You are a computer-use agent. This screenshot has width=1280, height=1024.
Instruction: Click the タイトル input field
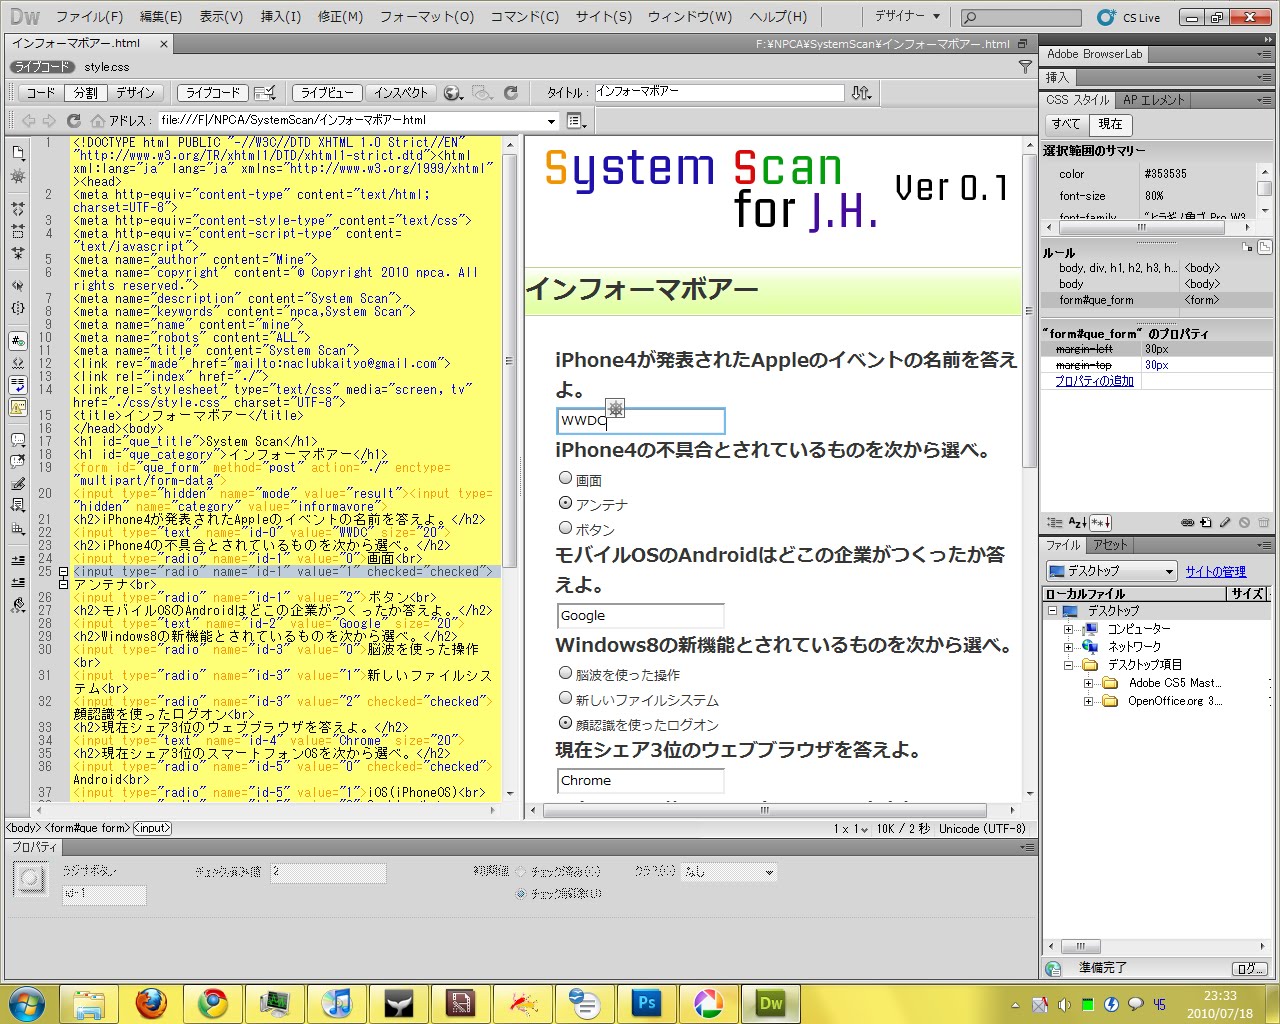pos(719,92)
